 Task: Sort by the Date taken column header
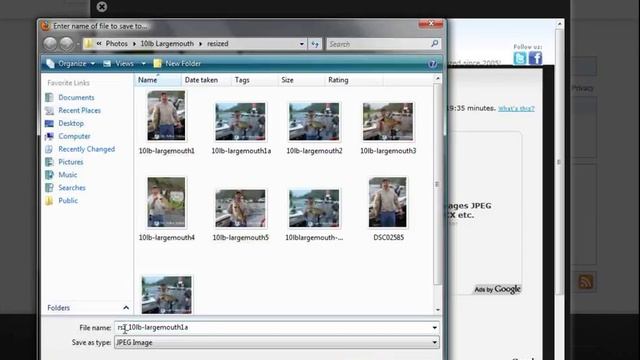coord(206,80)
